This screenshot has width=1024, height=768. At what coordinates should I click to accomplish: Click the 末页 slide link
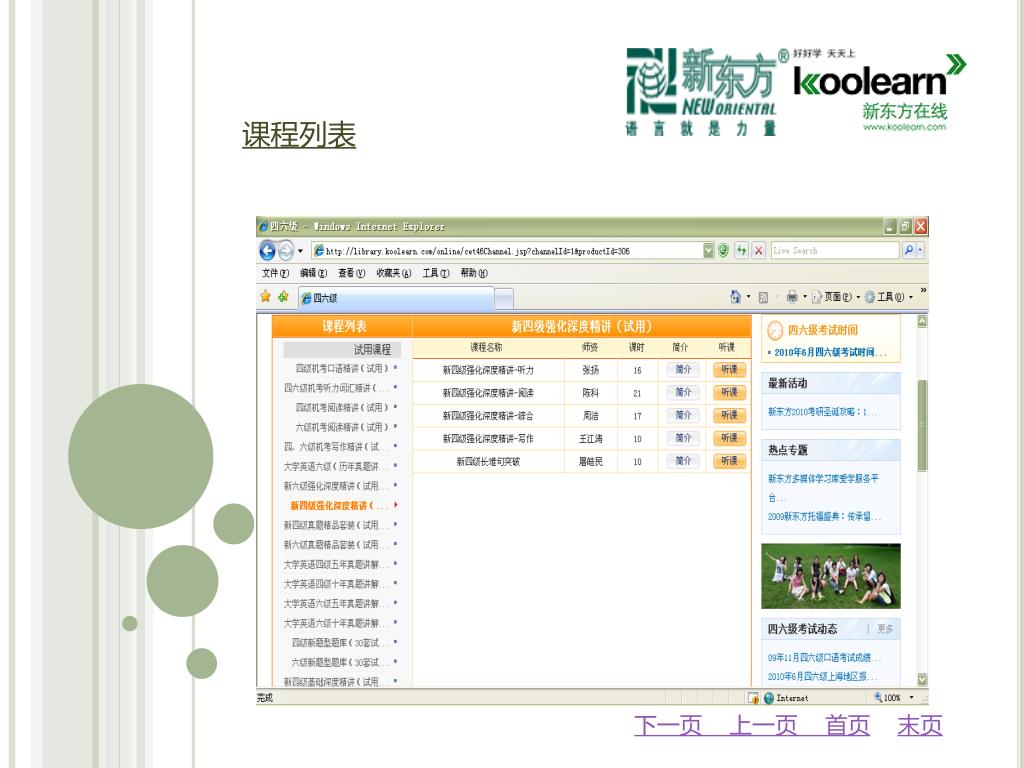920,726
